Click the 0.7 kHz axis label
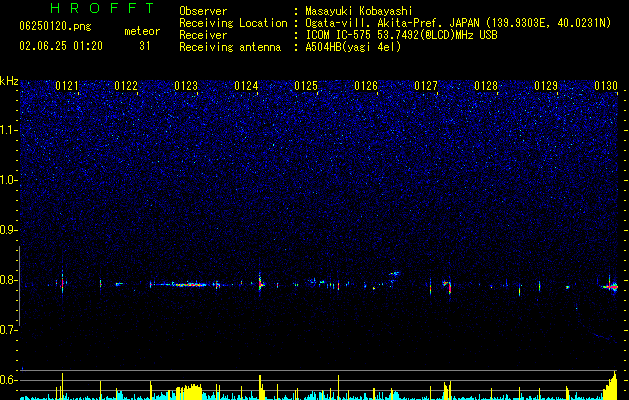 pyautogui.click(x=8, y=330)
